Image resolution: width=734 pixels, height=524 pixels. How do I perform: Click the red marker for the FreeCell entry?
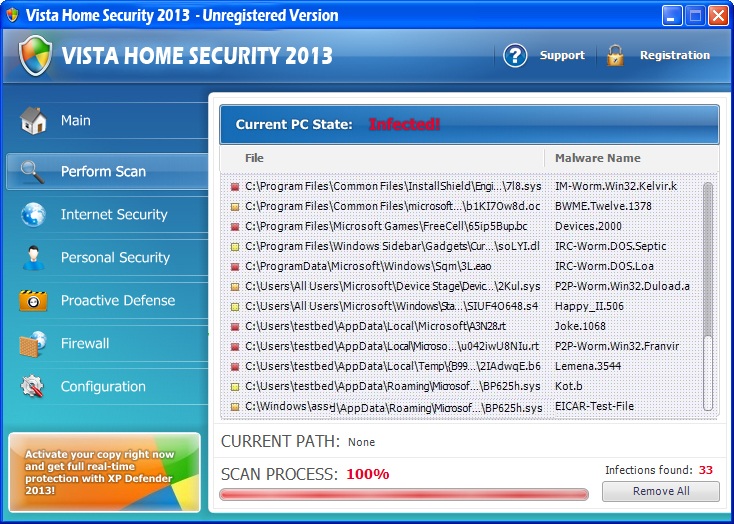(x=235, y=227)
